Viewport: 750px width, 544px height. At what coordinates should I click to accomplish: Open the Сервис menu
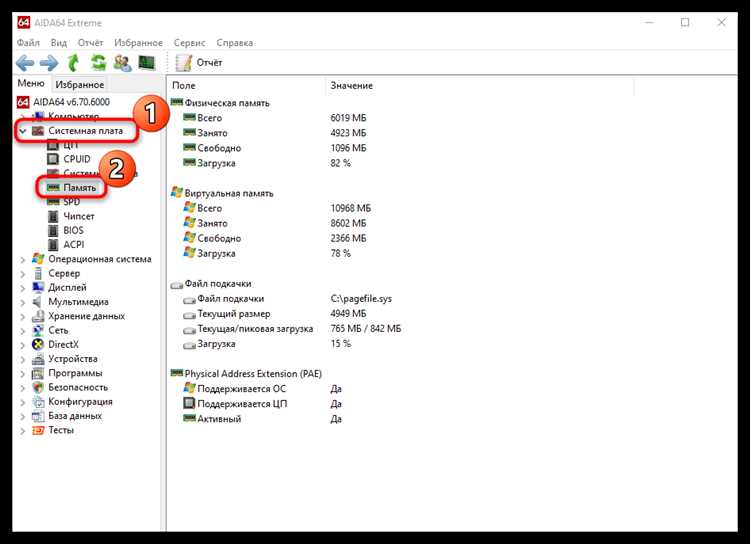[189, 43]
